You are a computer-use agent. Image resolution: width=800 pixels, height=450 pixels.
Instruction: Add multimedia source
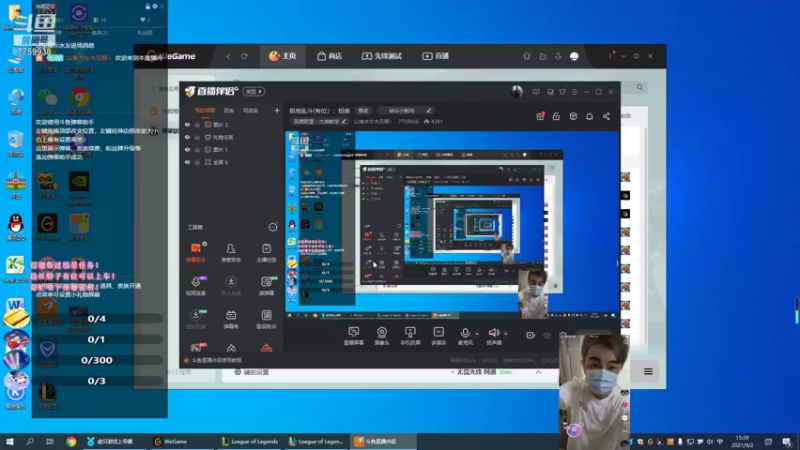(x=439, y=336)
